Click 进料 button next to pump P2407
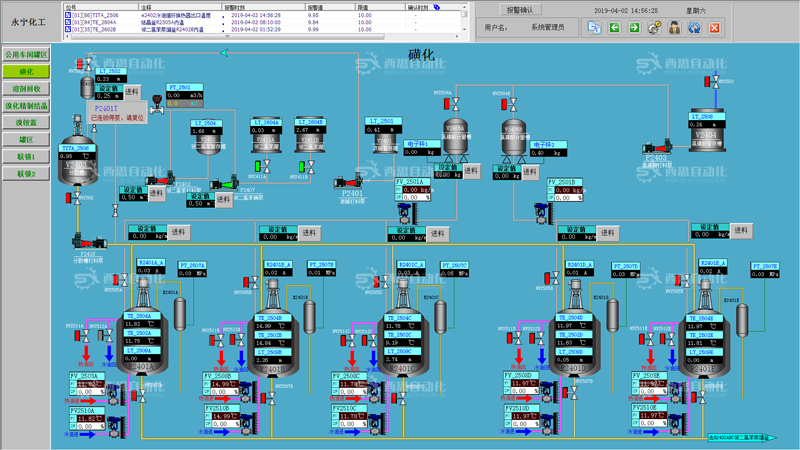Image resolution: width=800 pixels, height=450 pixels. [223, 199]
